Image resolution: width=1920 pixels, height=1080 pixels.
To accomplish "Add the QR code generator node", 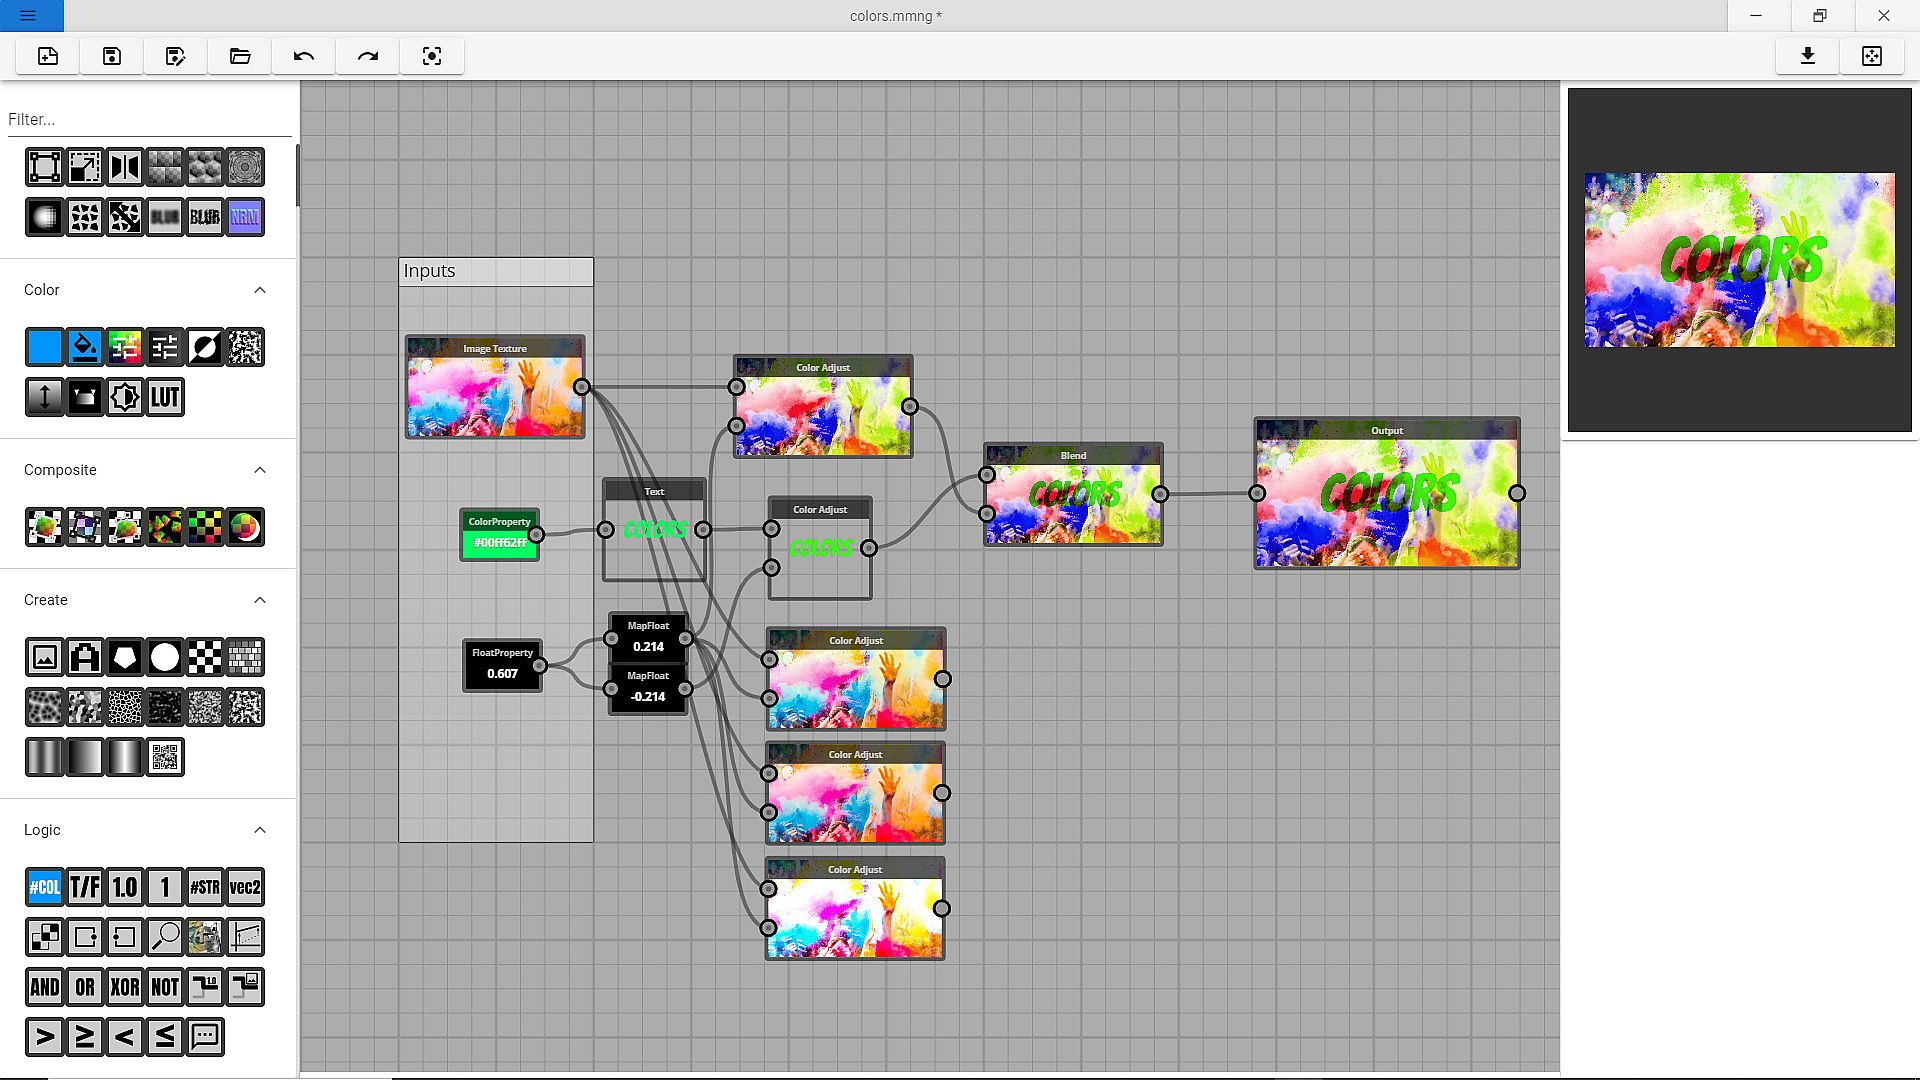I will coord(165,757).
